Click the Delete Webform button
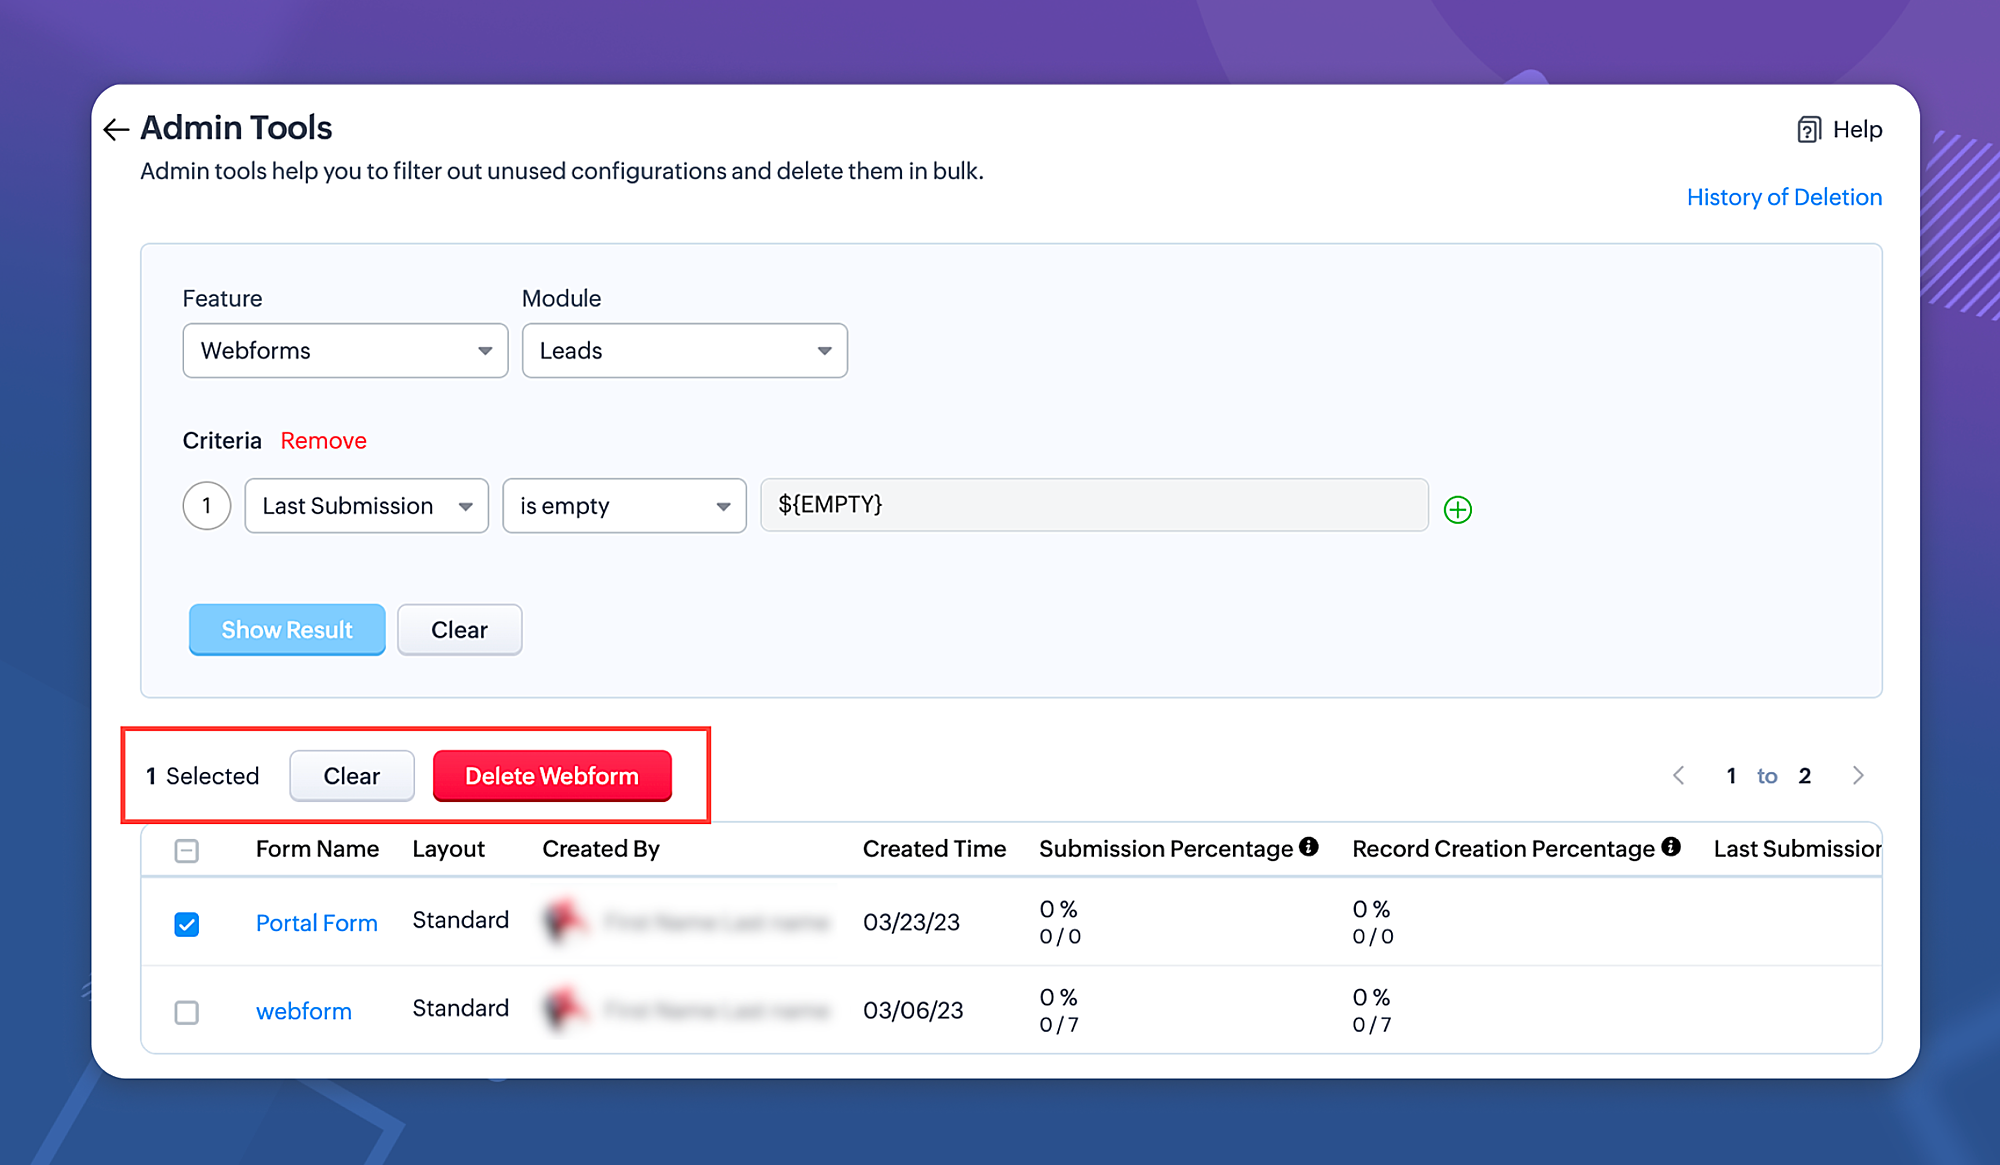Viewport: 2000px width, 1165px height. [552, 776]
